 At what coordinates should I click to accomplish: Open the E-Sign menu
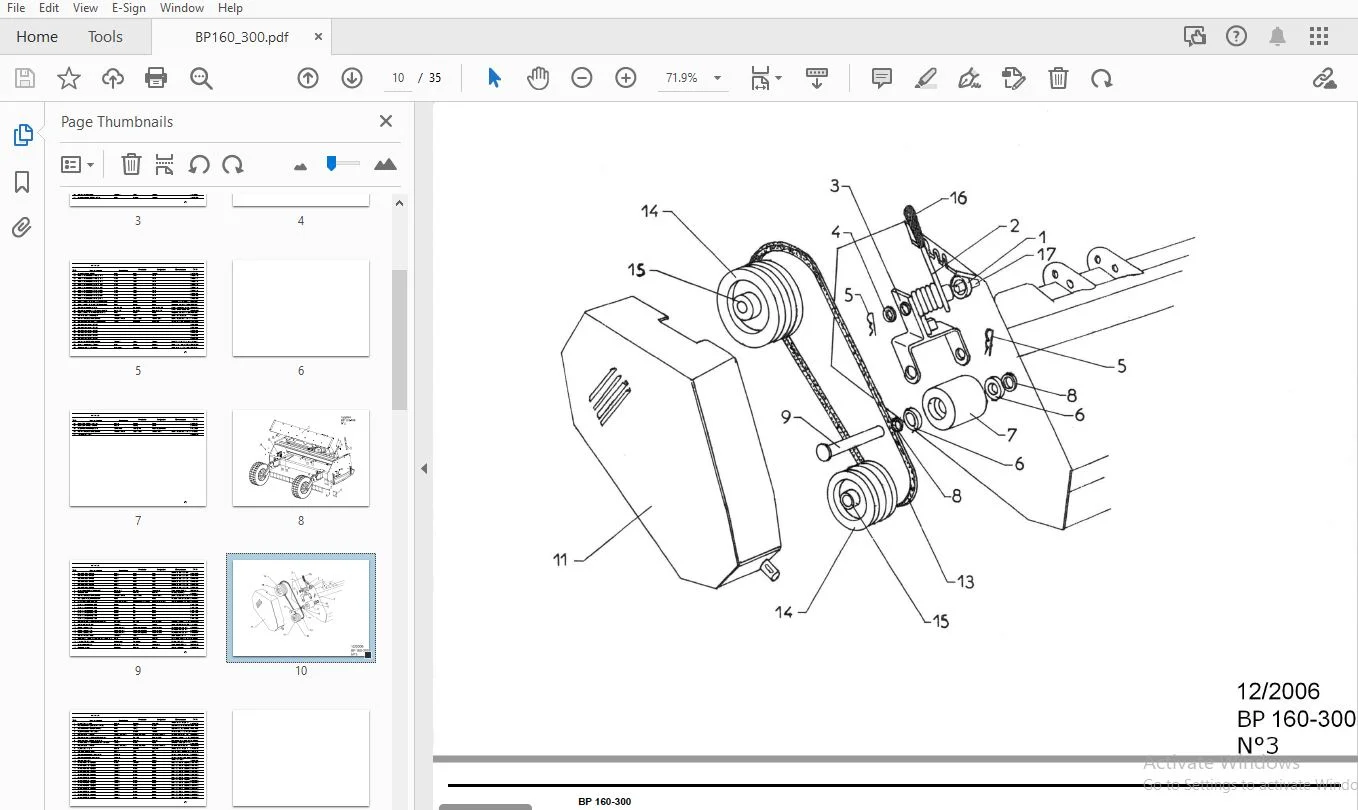(130, 8)
